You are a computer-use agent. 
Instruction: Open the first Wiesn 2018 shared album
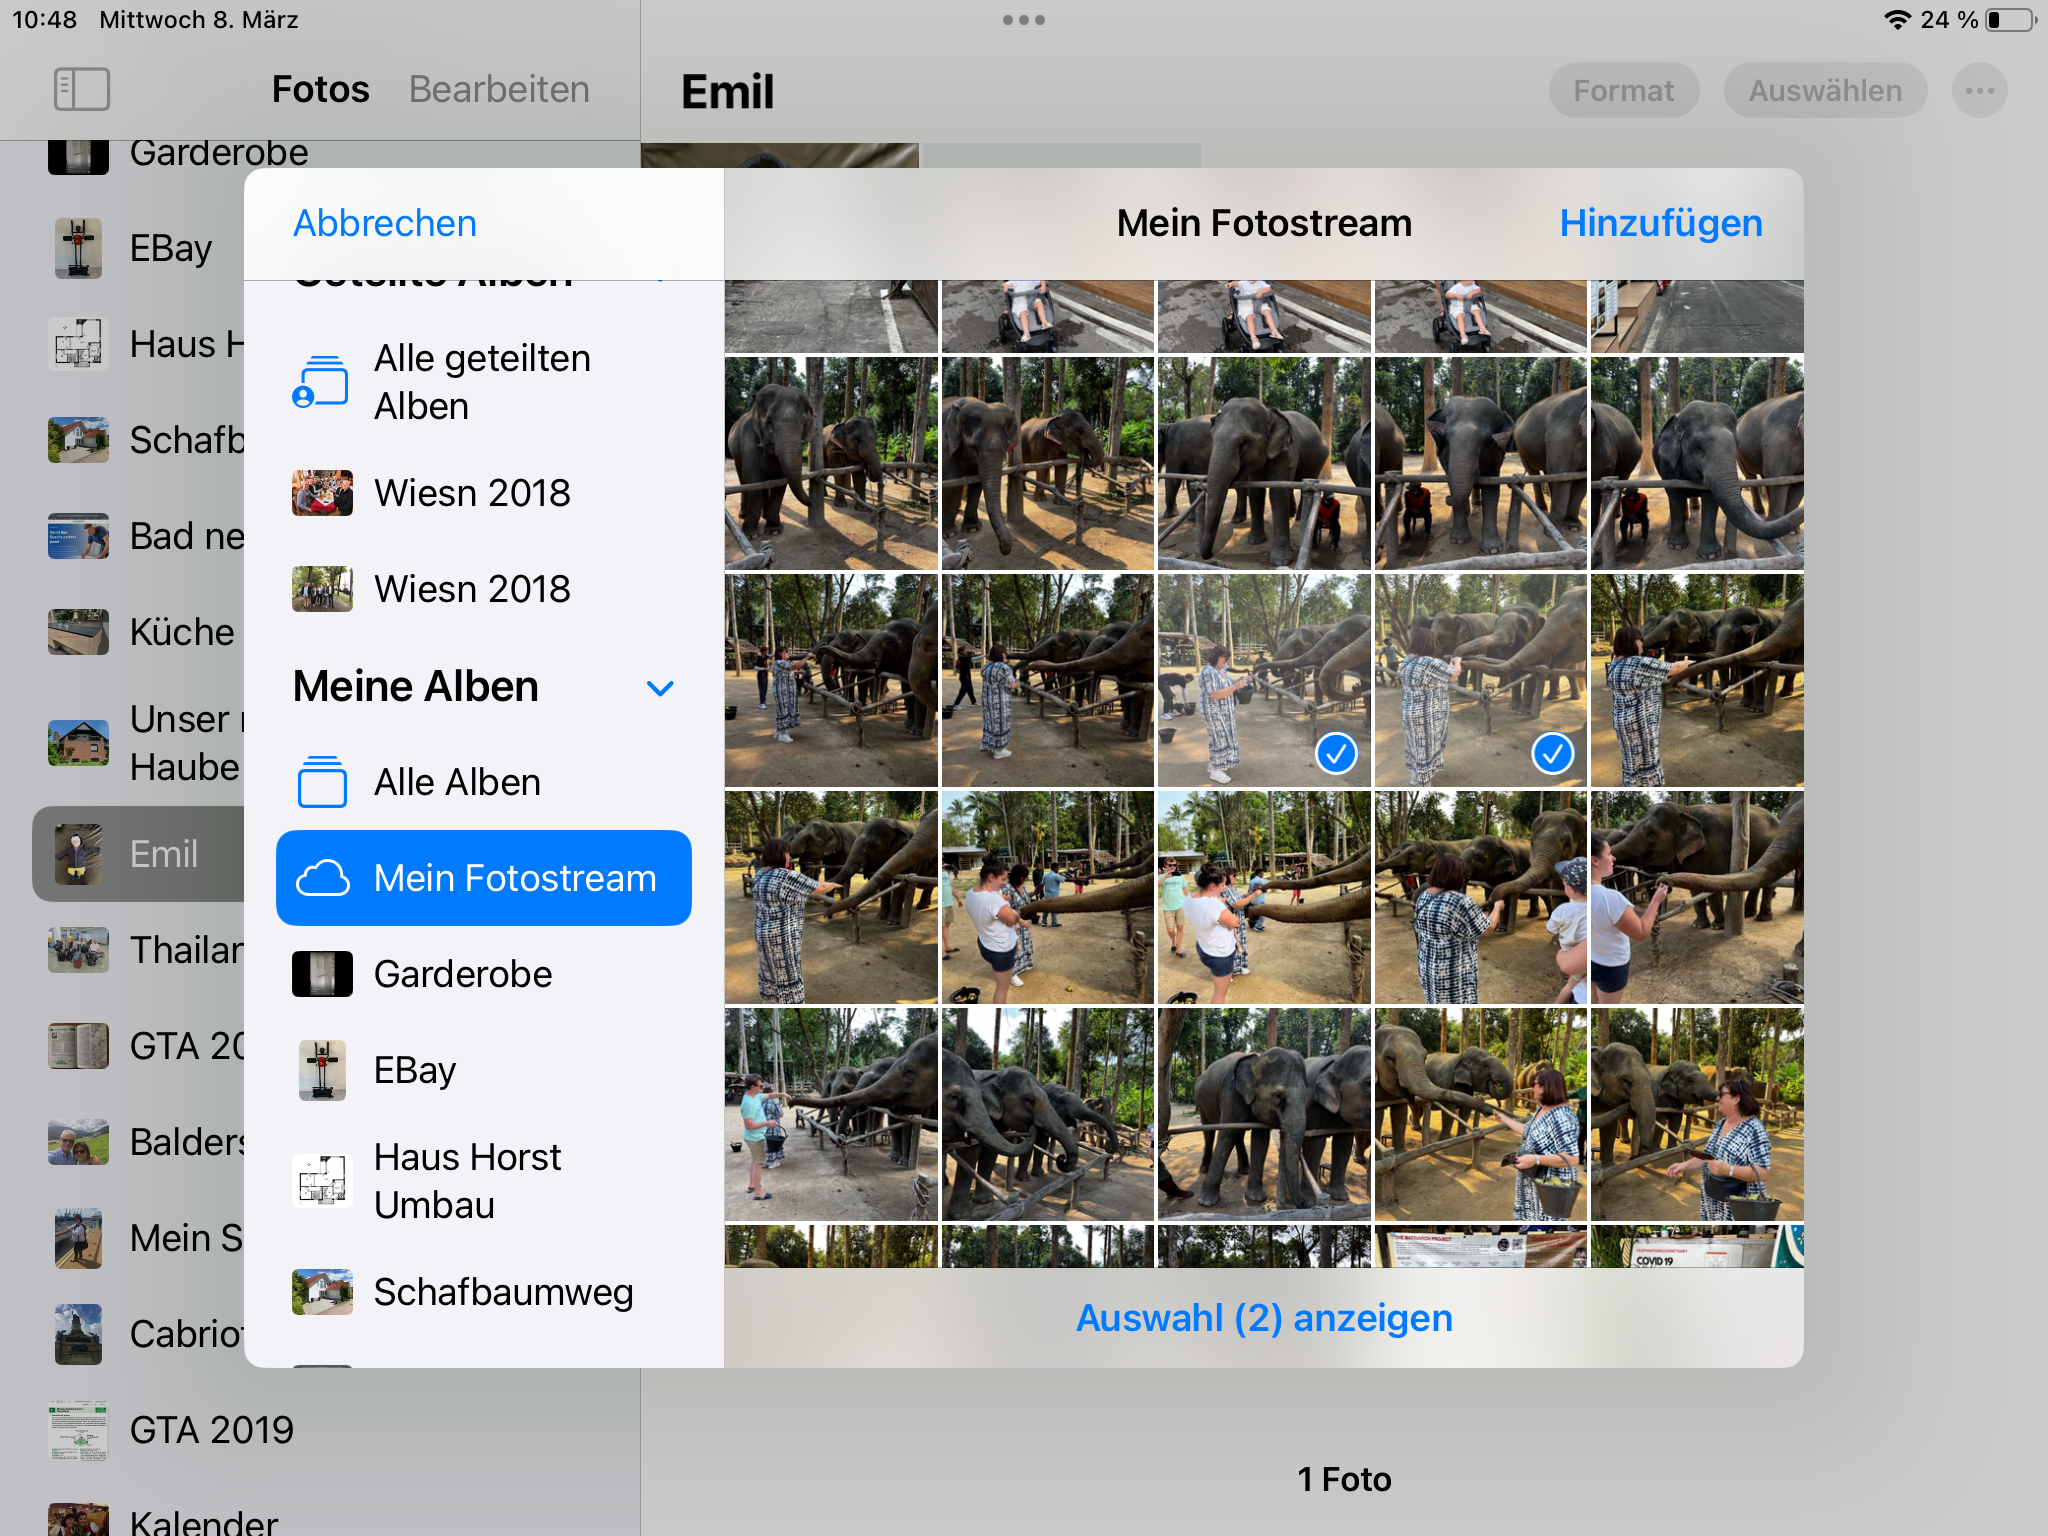(472, 493)
